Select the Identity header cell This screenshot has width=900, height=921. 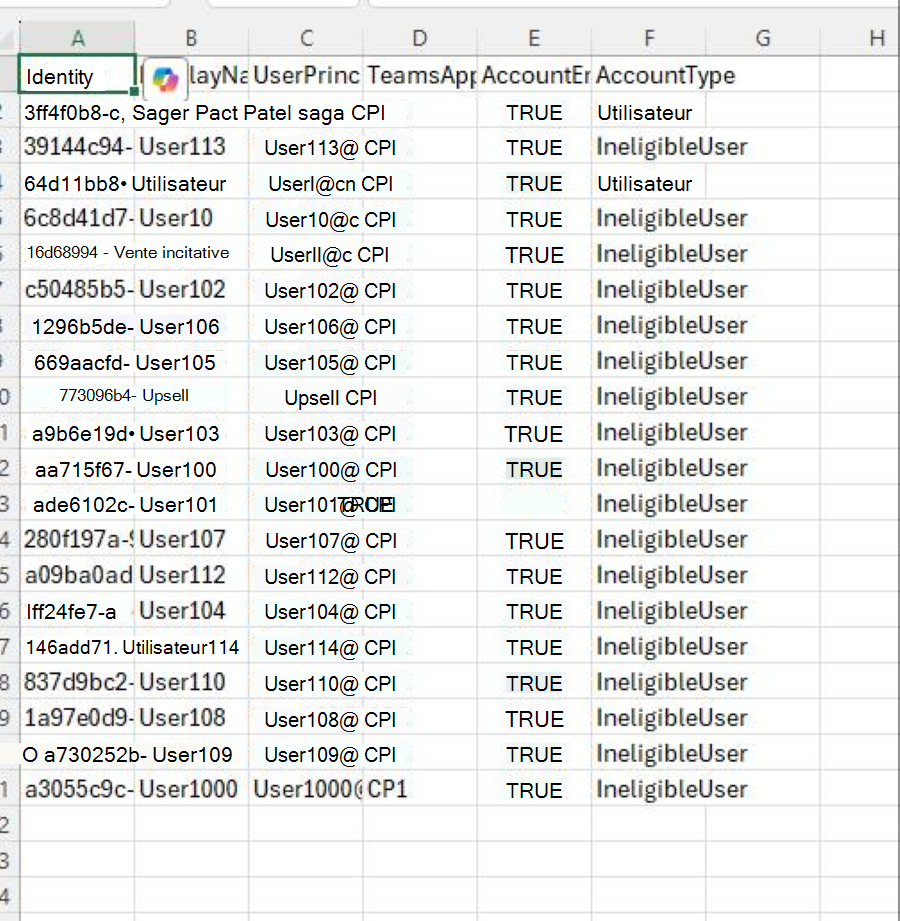point(78,74)
